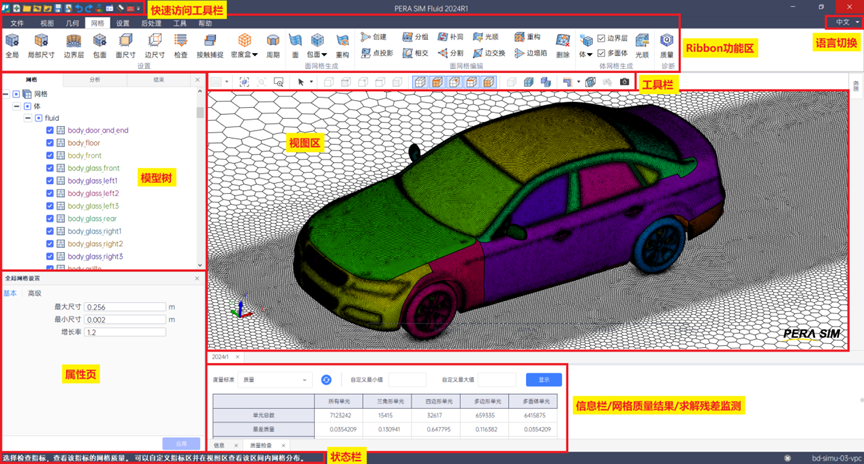Click the 全局 global mesh size icon
This screenshot has height=464, width=864.
click(12, 41)
